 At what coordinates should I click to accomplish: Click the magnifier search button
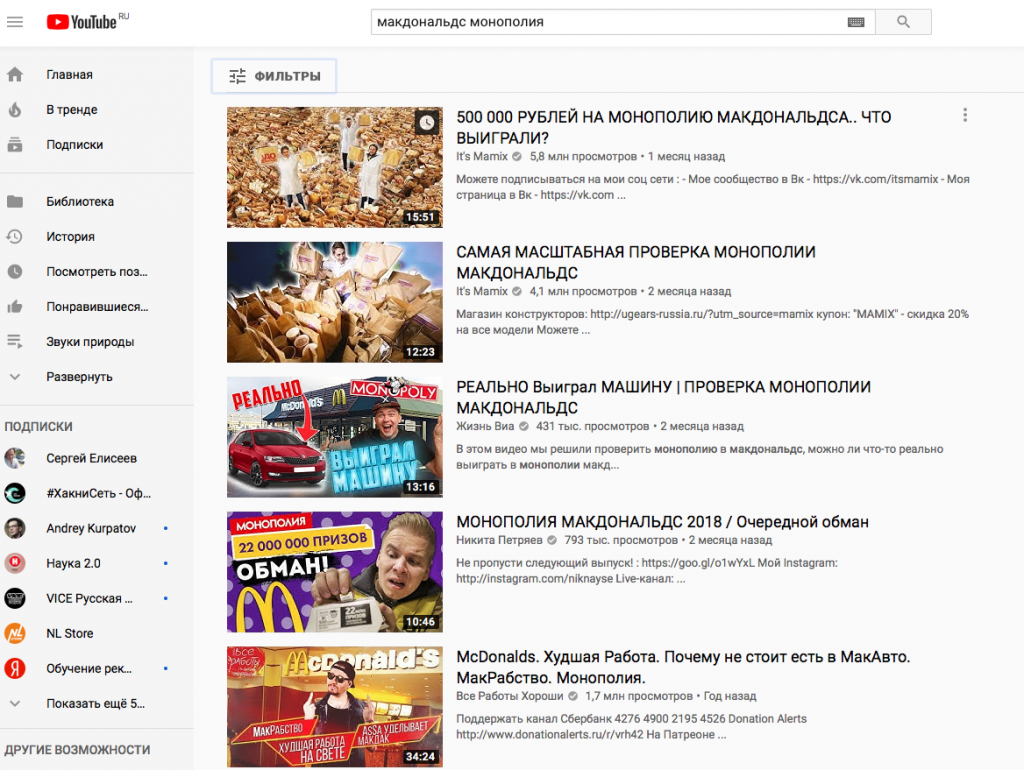point(903,22)
